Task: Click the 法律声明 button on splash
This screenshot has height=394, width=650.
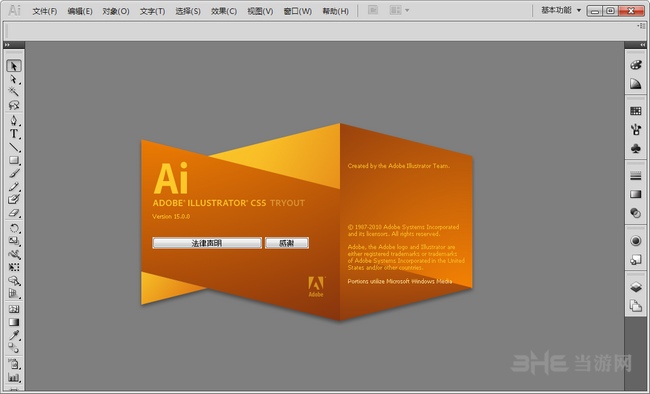Action: [207, 243]
